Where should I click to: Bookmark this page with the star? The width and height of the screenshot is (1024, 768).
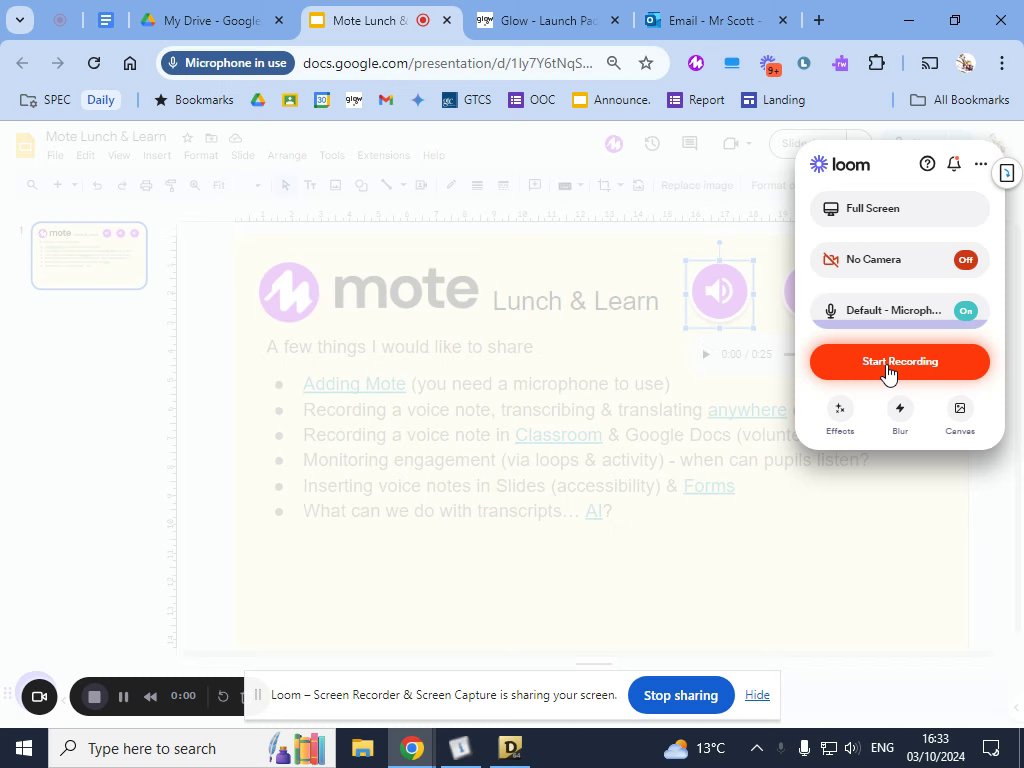pos(646,63)
